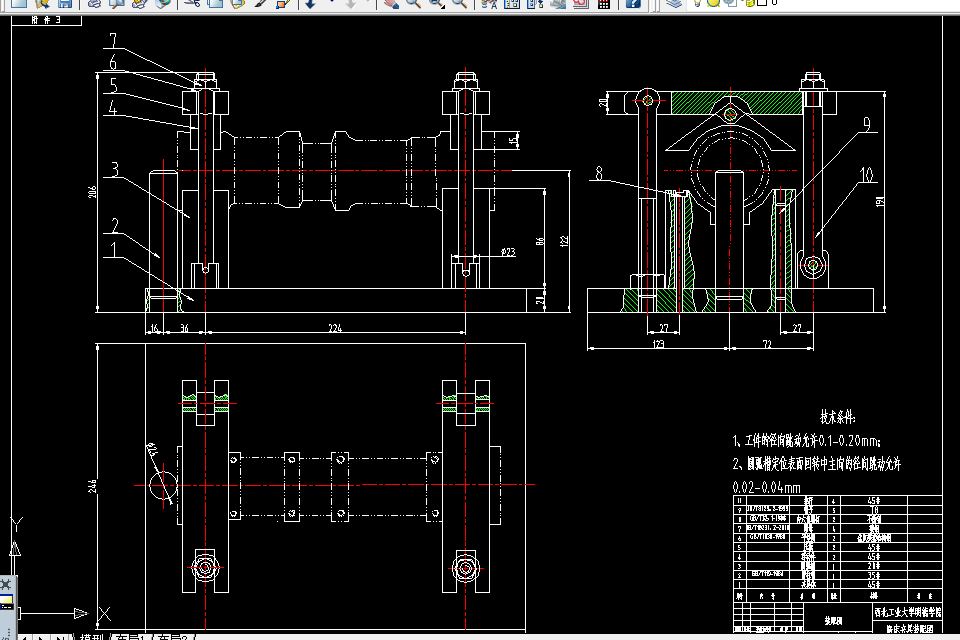960x640 pixels.
Task: Click the Help question mark icon
Action: point(633,3)
